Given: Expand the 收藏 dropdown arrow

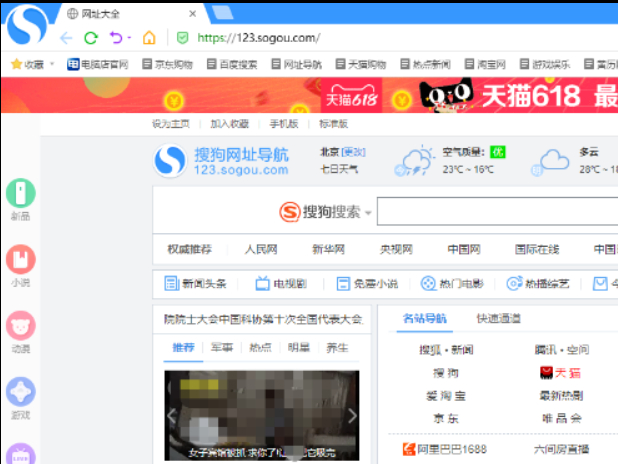Looking at the screenshot, I should click(52, 64).
